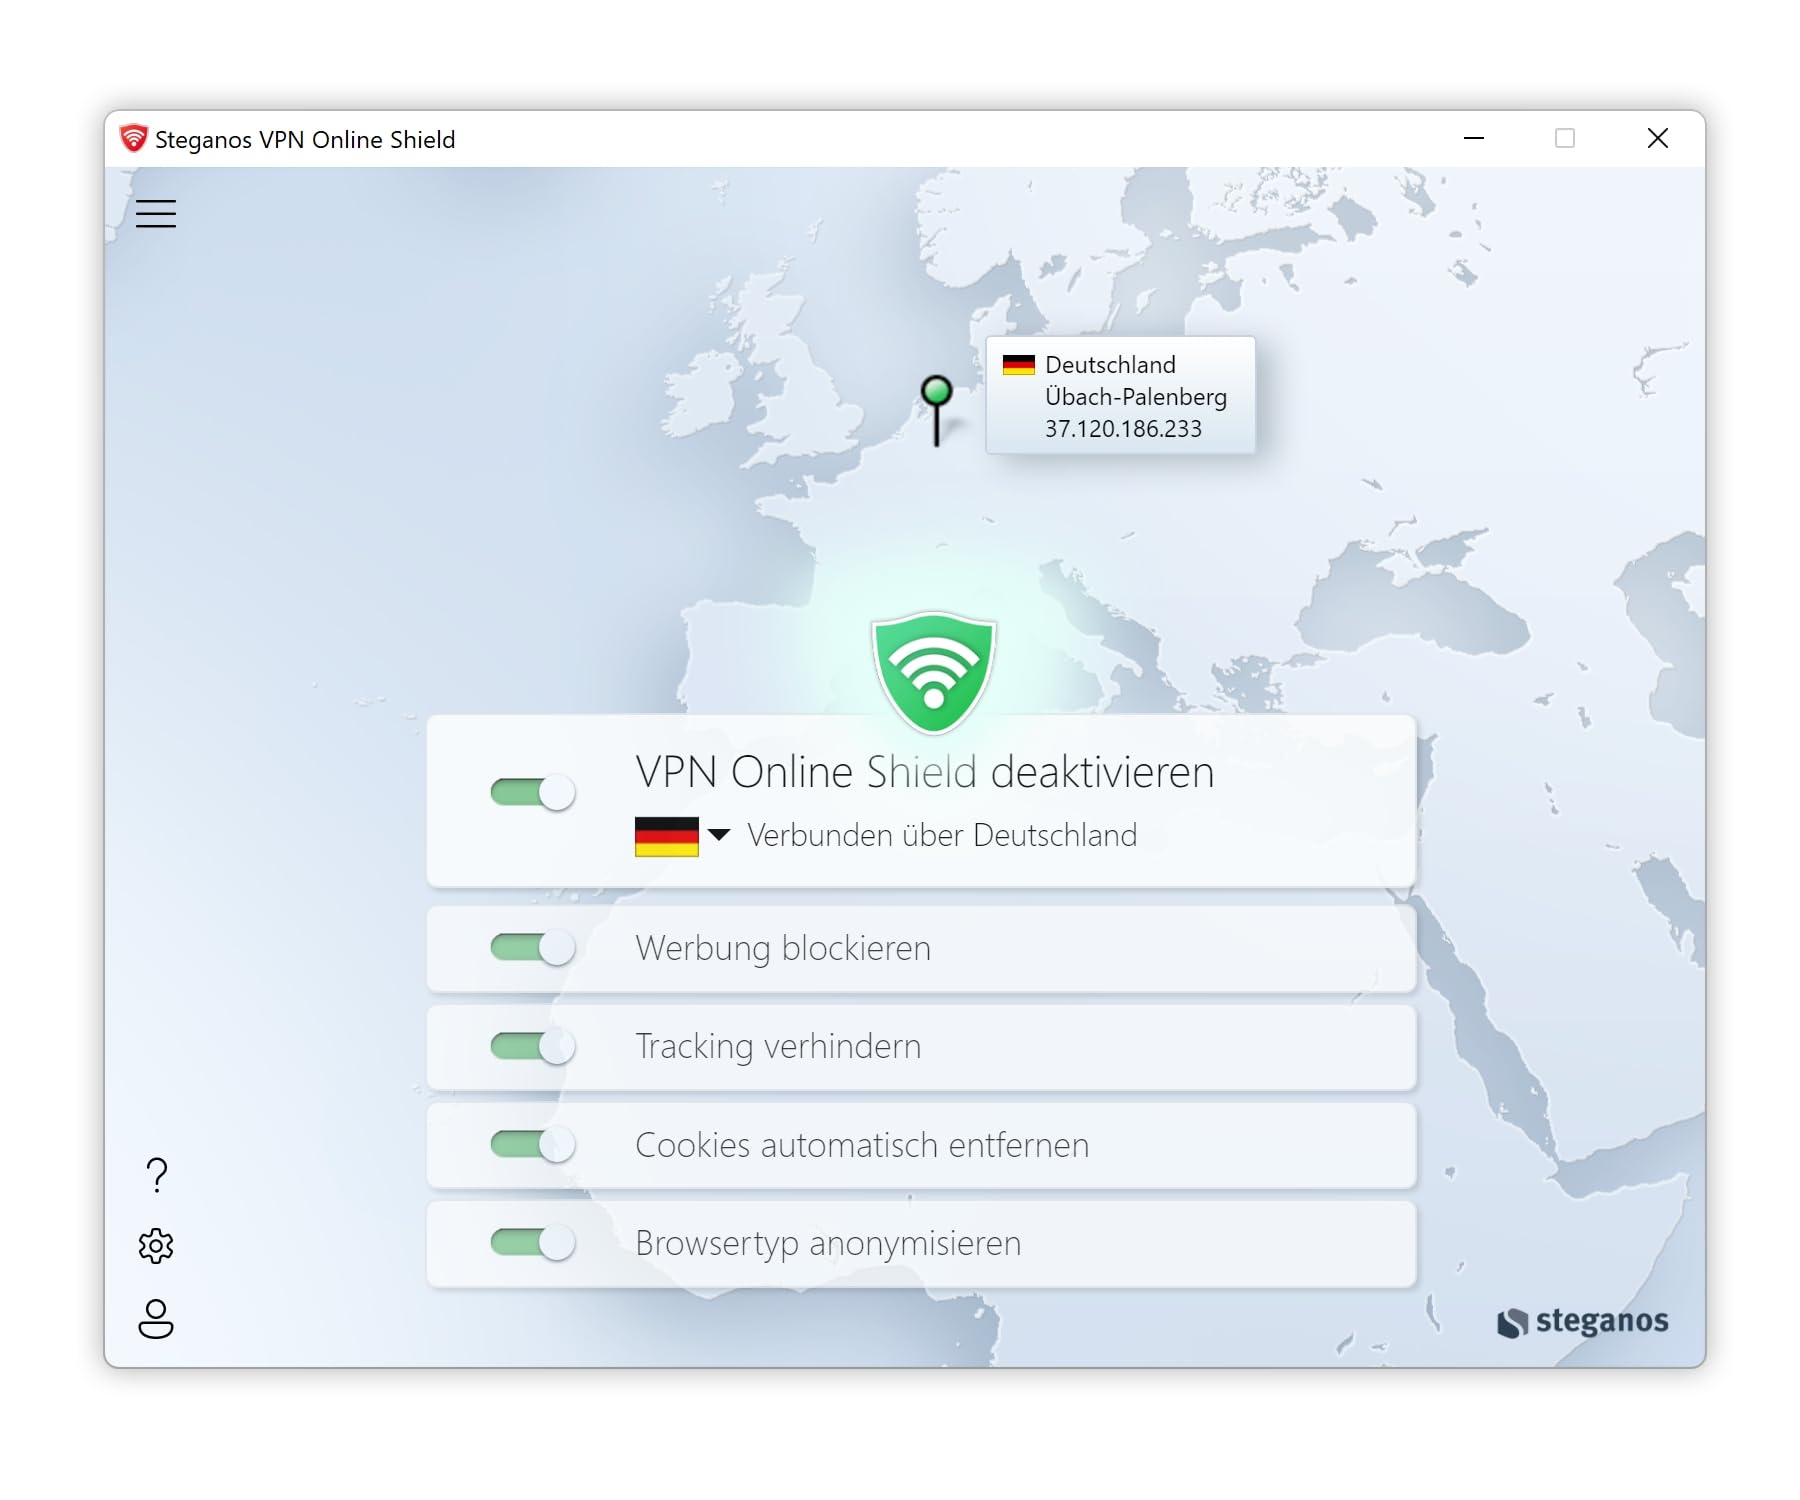
Task: Click 'VPN Online Shield deaktivieren' label
Action: click(925, 772)
